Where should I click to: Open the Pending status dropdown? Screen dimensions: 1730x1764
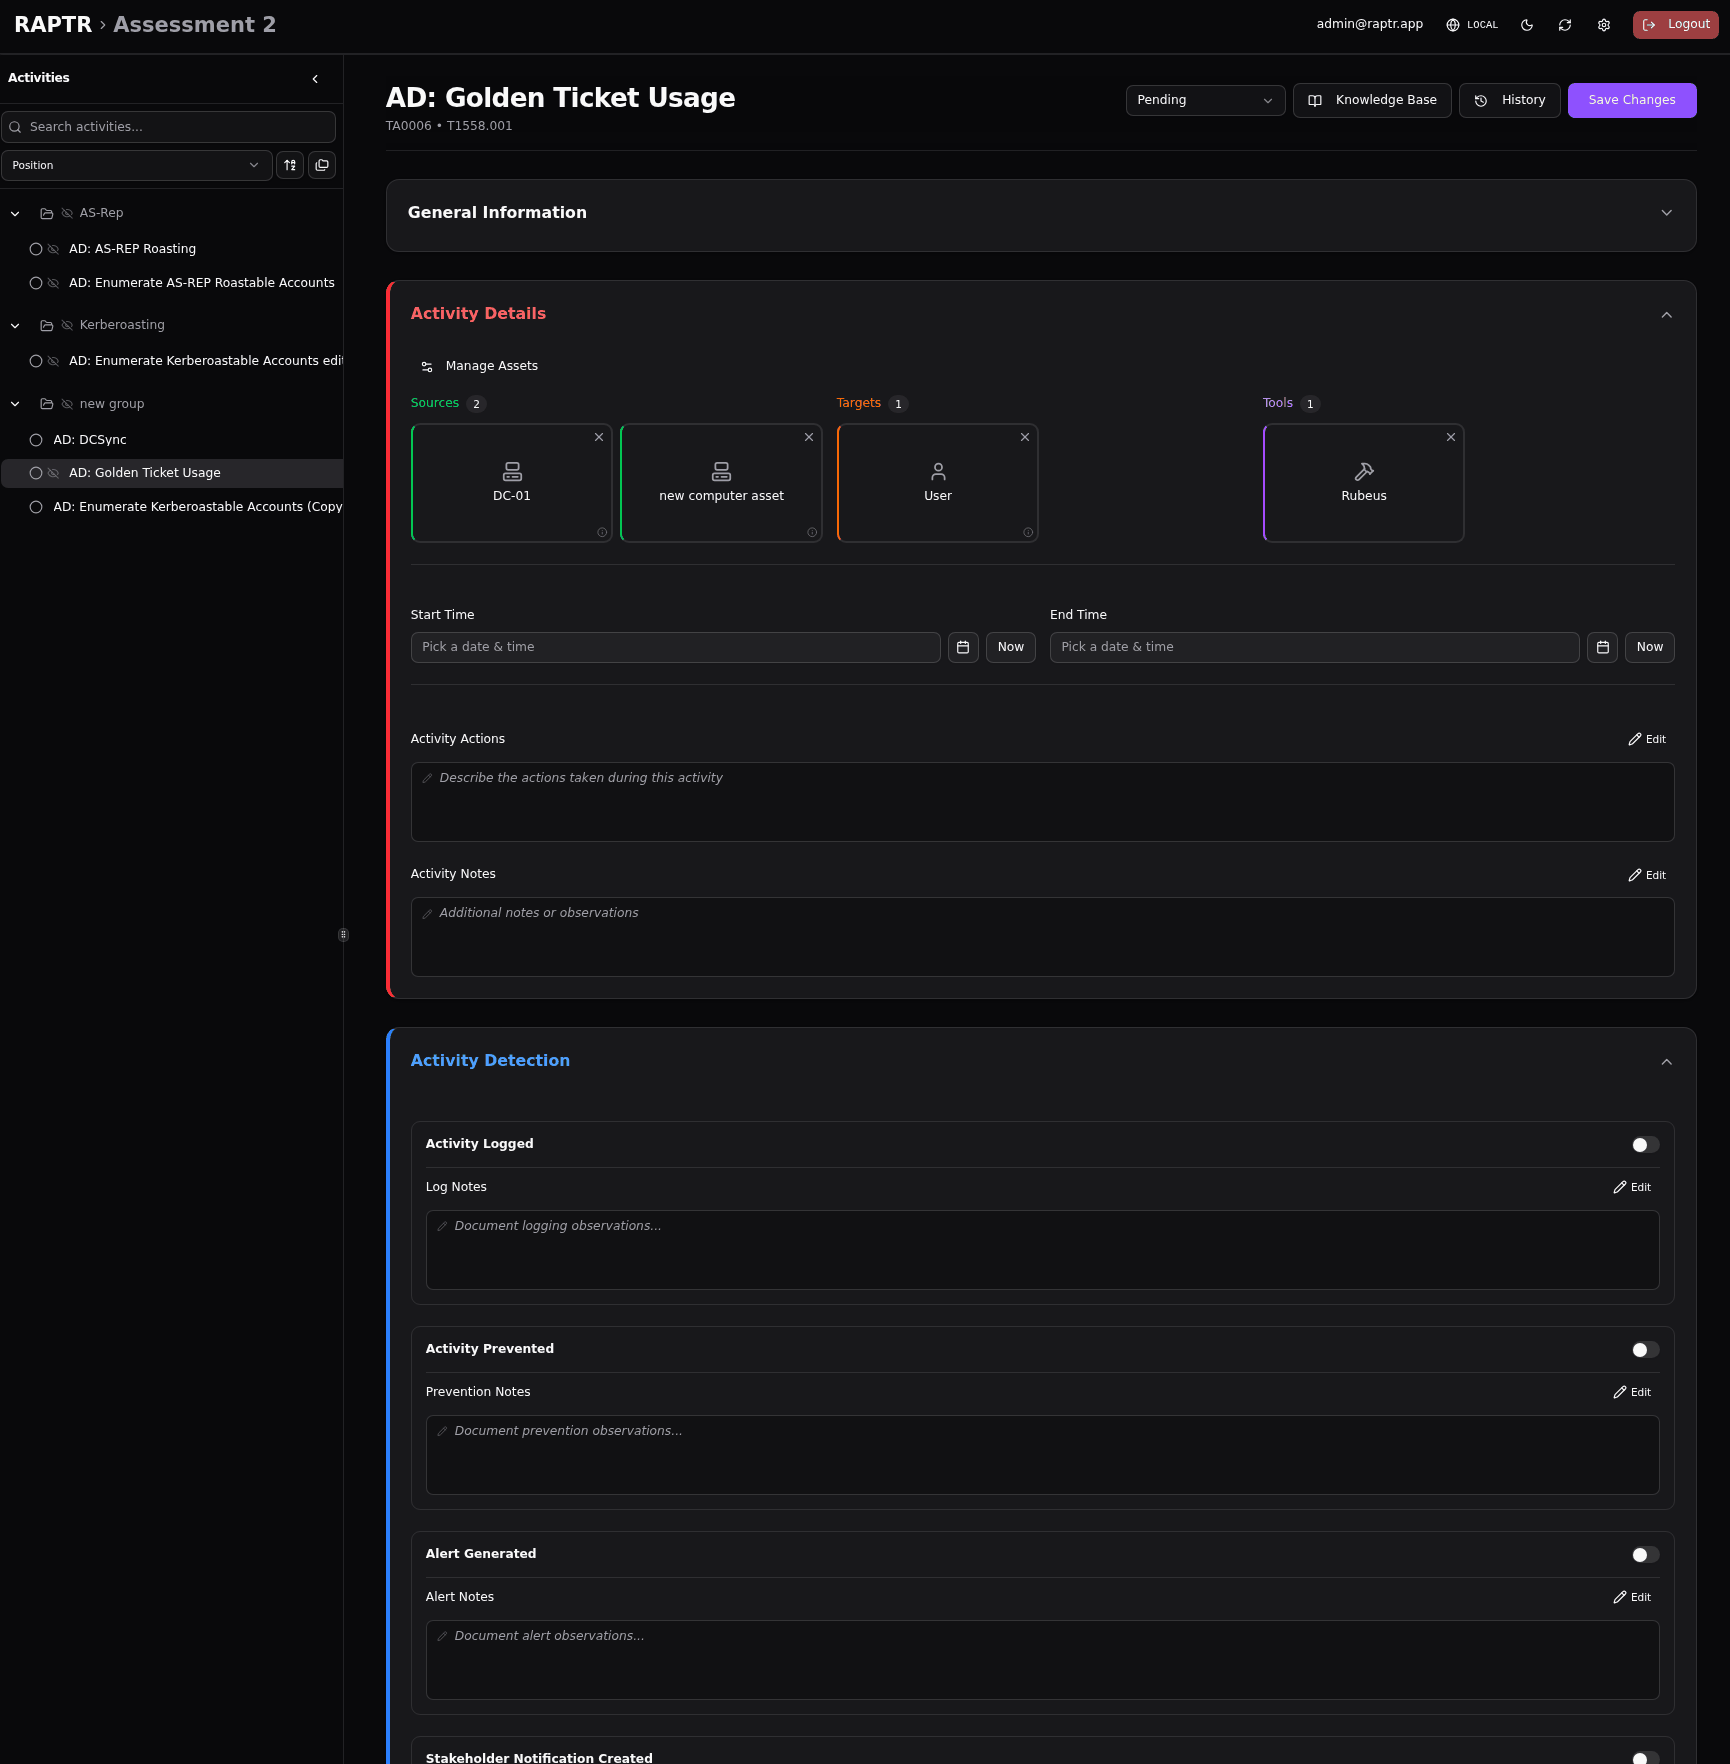click(1205, 100)
